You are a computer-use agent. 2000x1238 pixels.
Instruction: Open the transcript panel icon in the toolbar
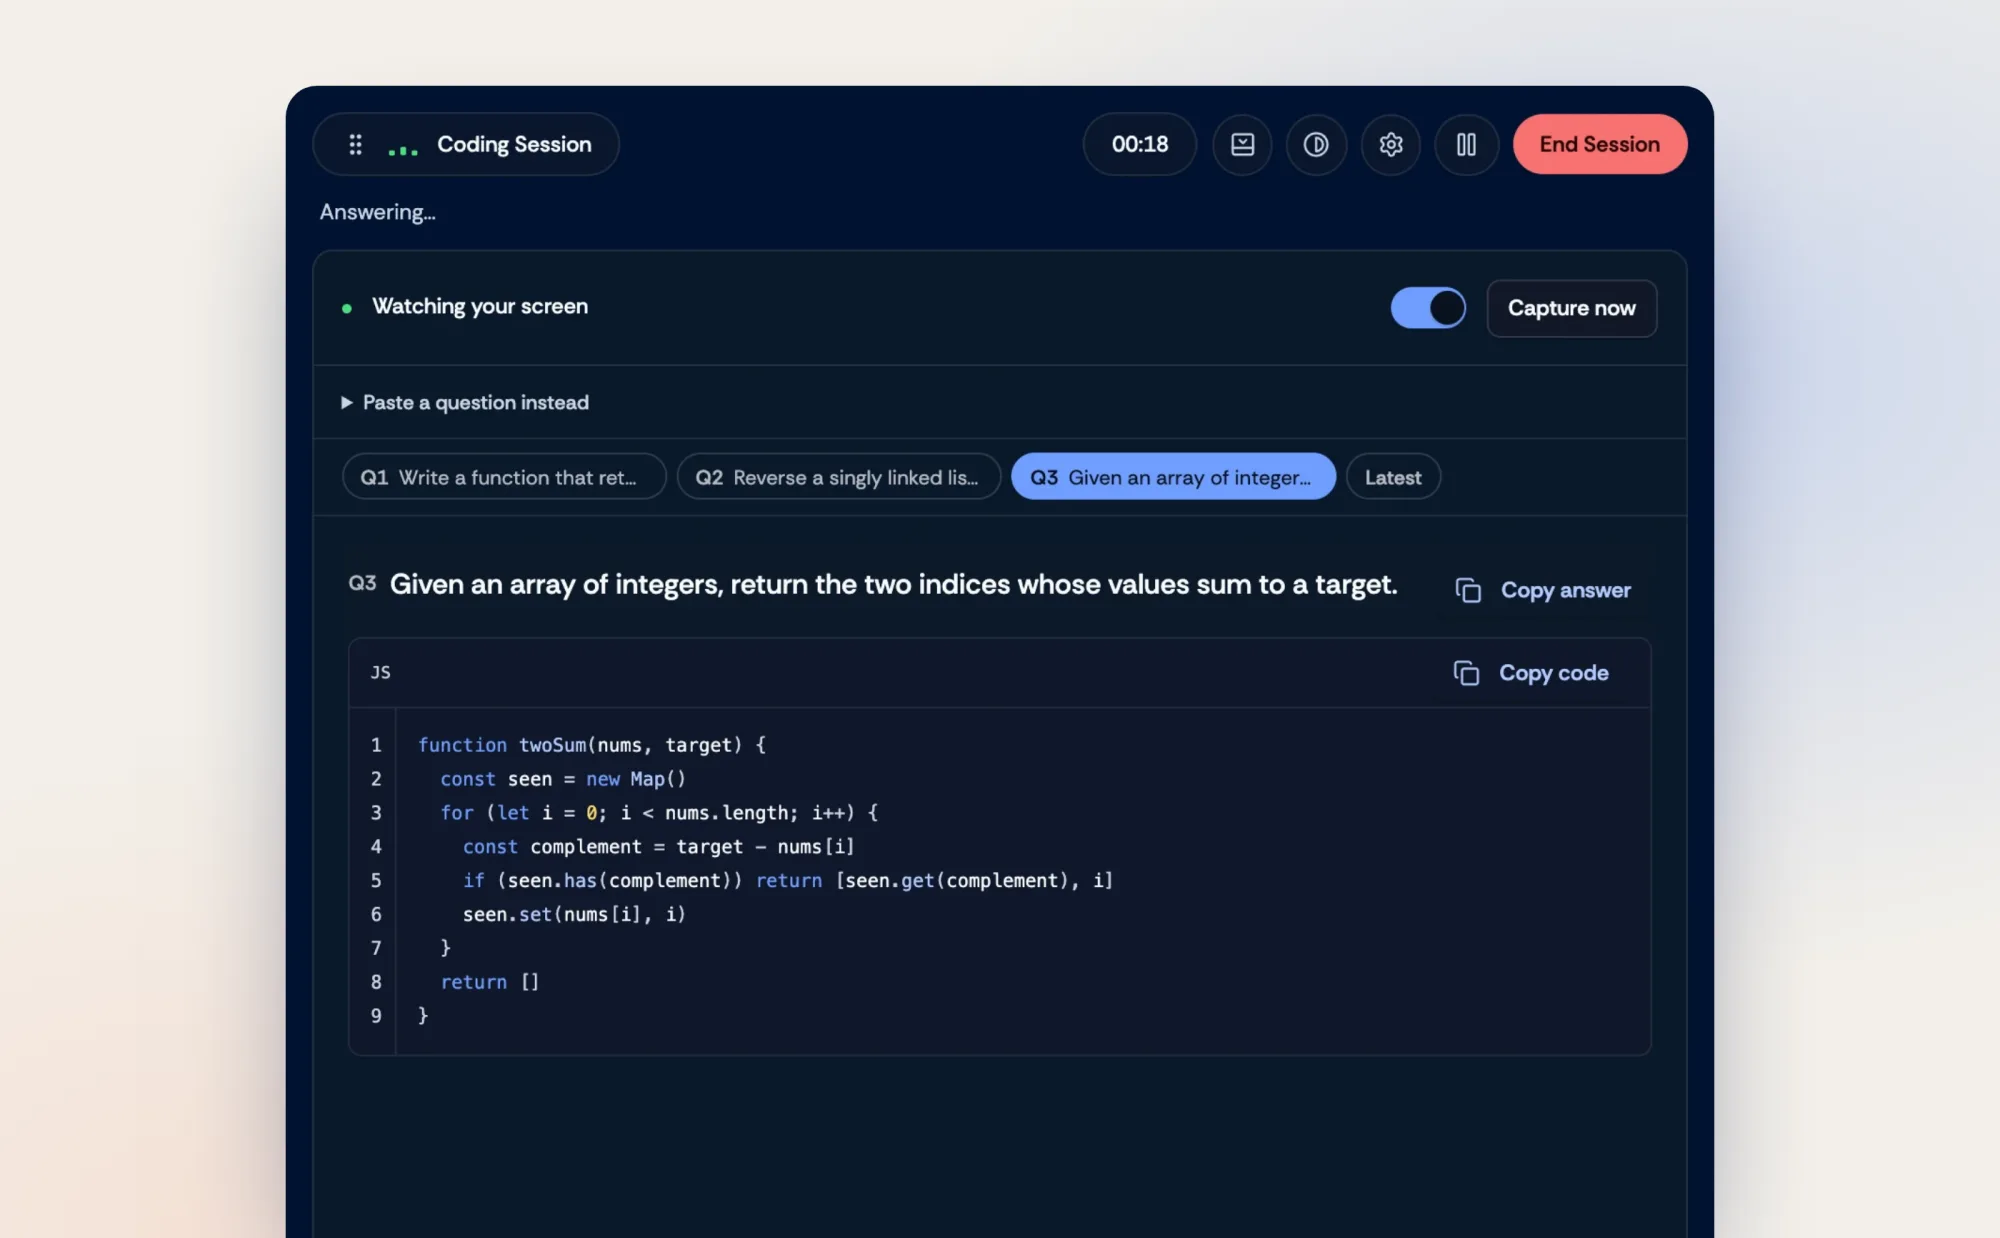(1242, 145)
